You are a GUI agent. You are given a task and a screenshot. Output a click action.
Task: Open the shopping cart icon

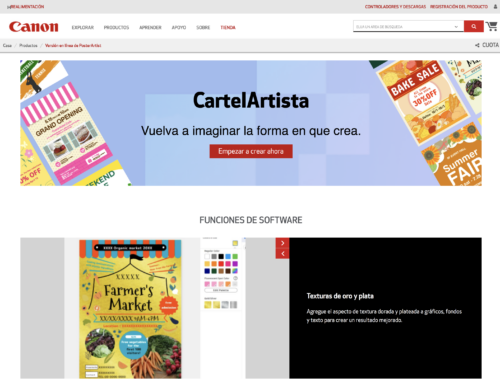pyautogui.click(x=492, y=26)
